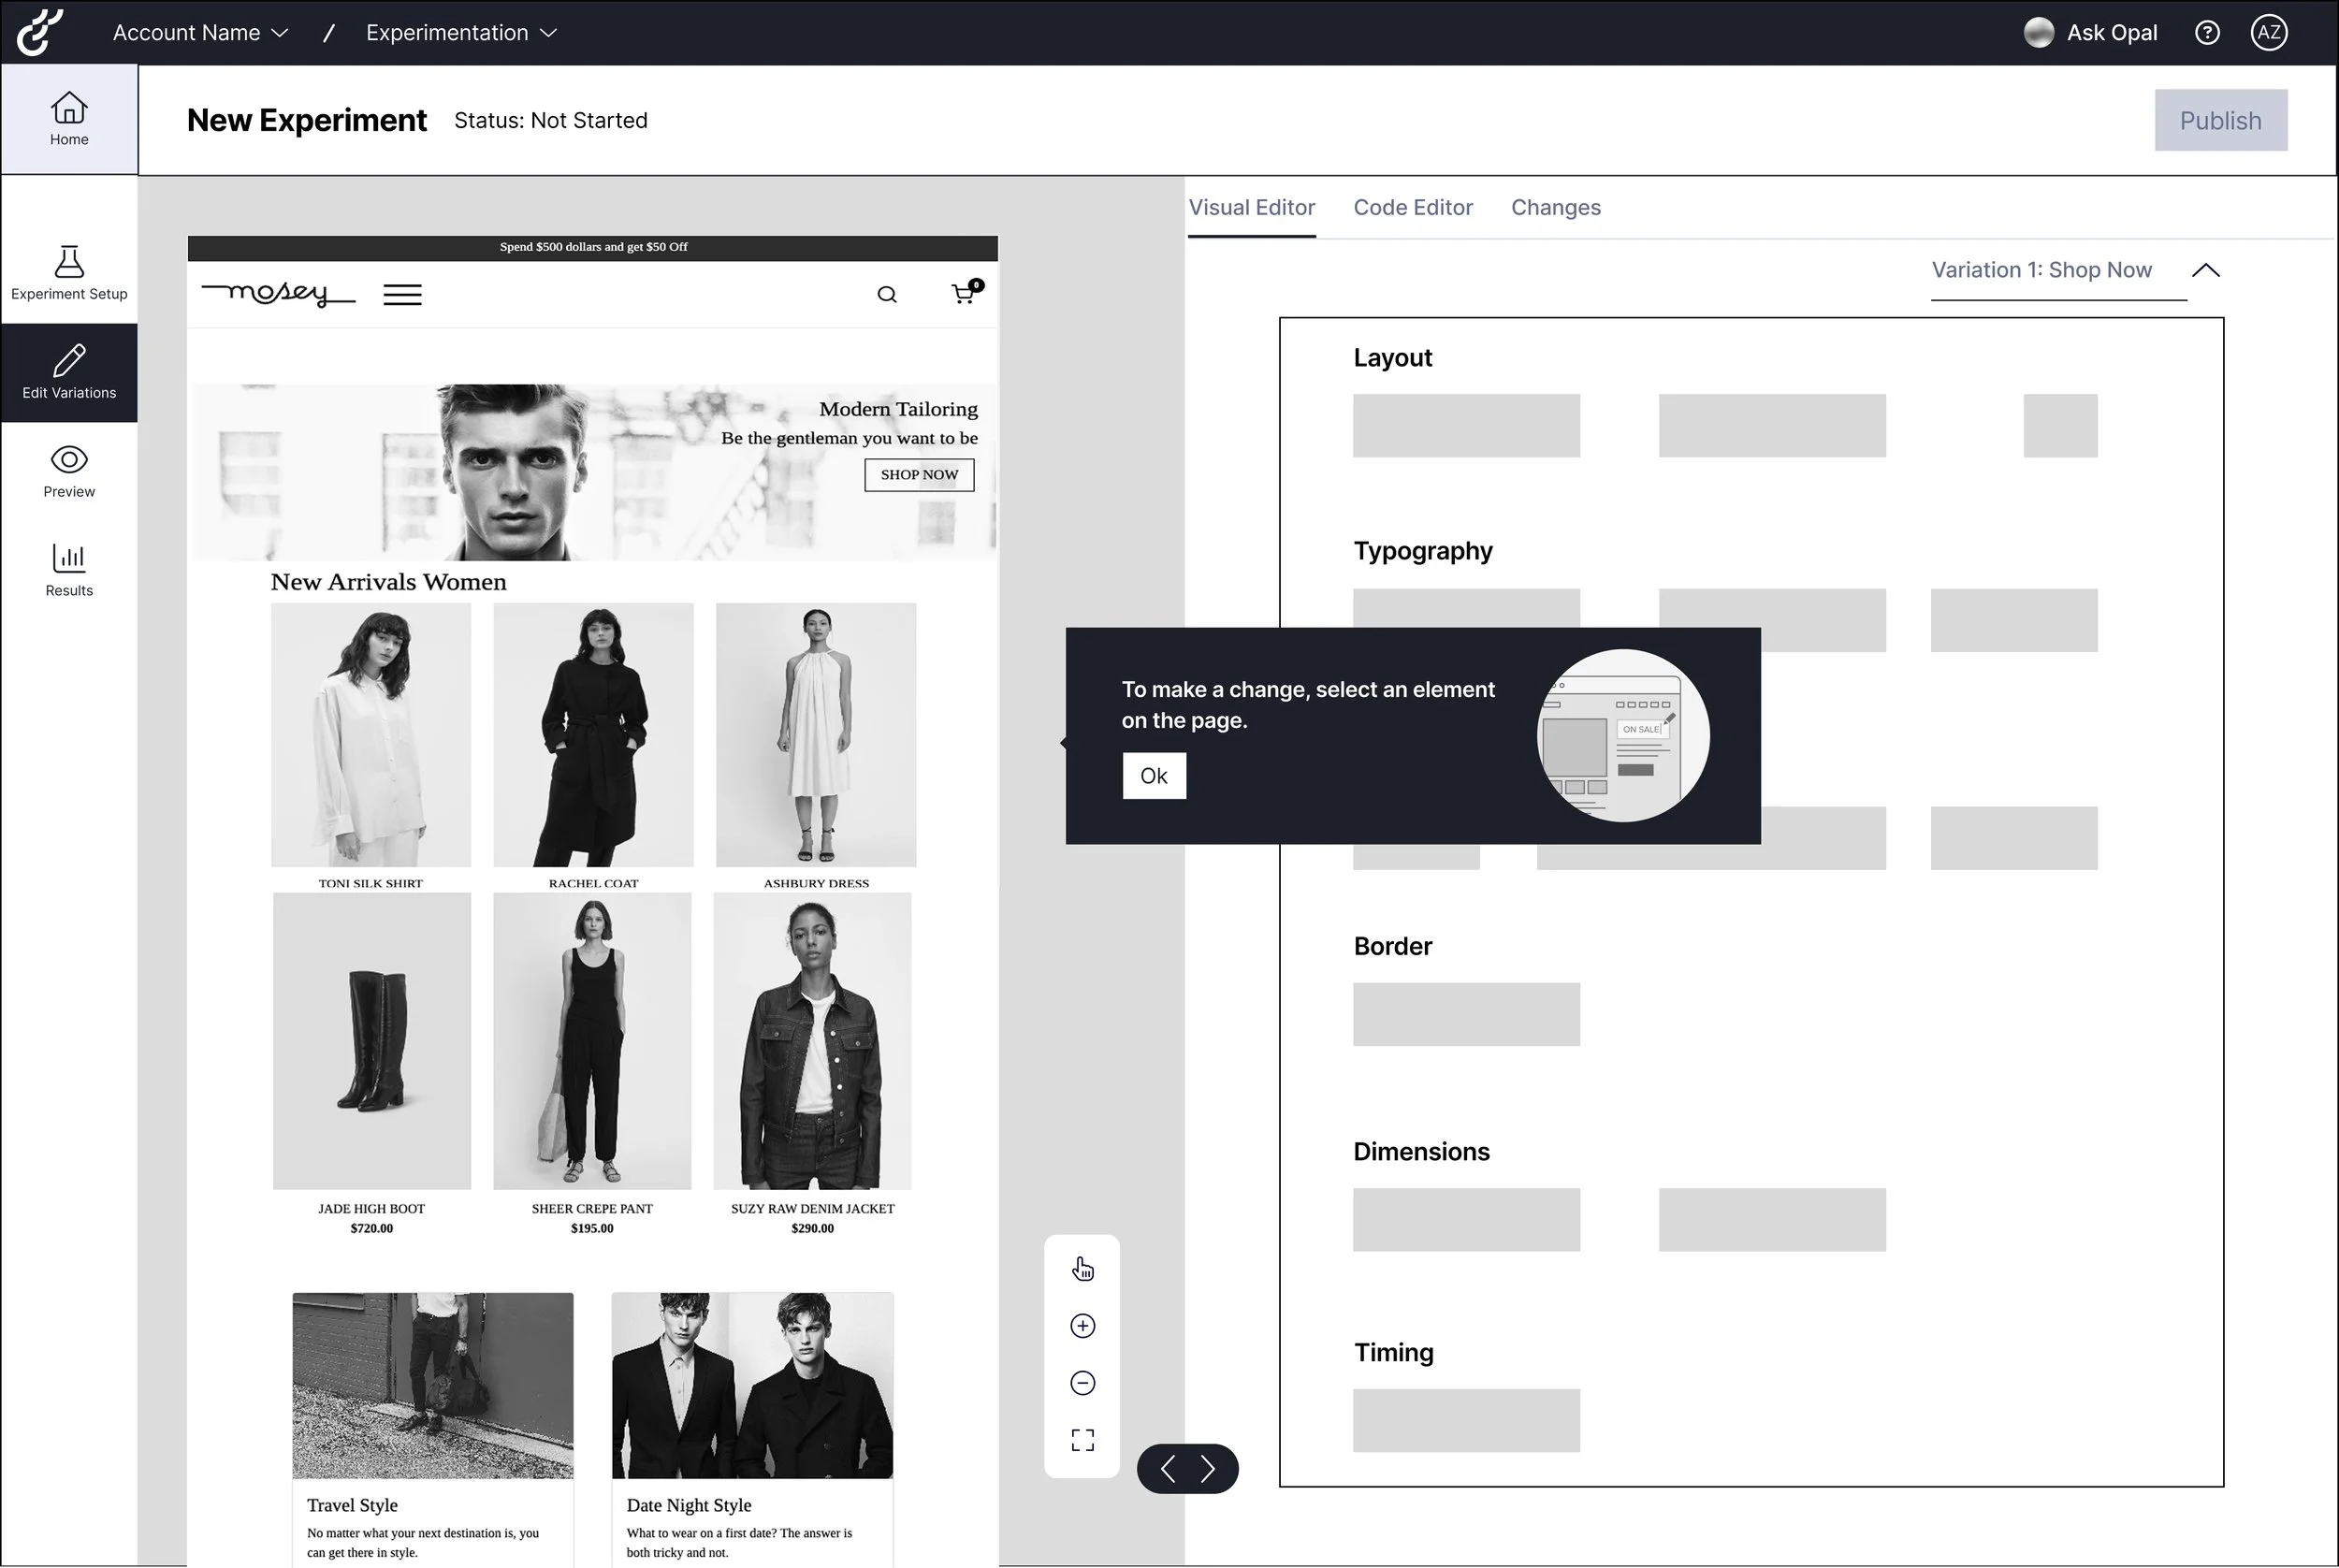Click the Publish button

2220,121
